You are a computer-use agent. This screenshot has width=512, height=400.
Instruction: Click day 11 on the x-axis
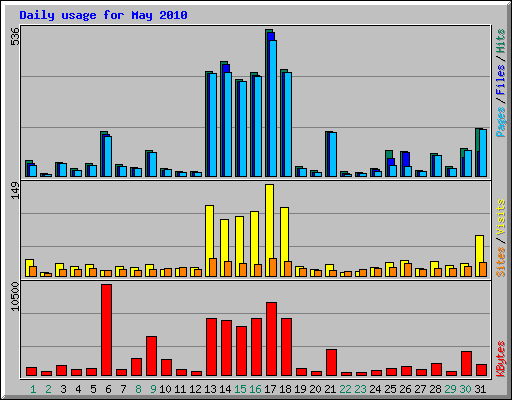[x=180, y=389]
